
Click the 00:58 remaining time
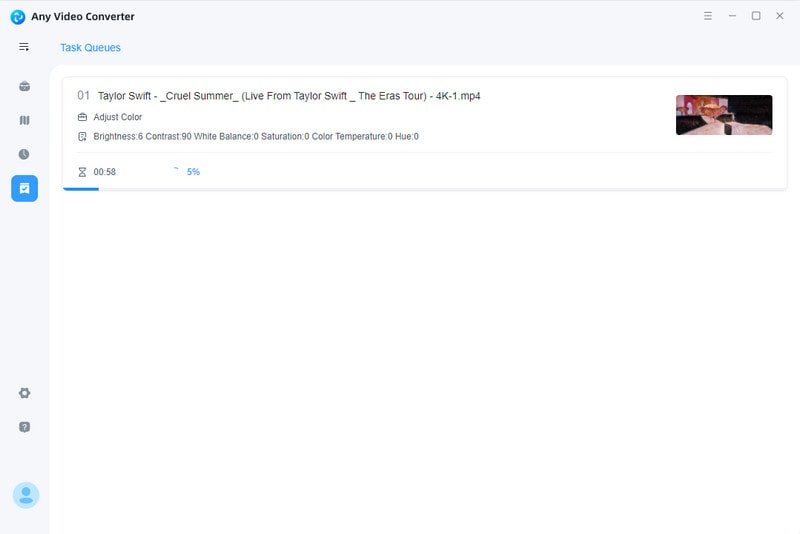tap(105, 172)
